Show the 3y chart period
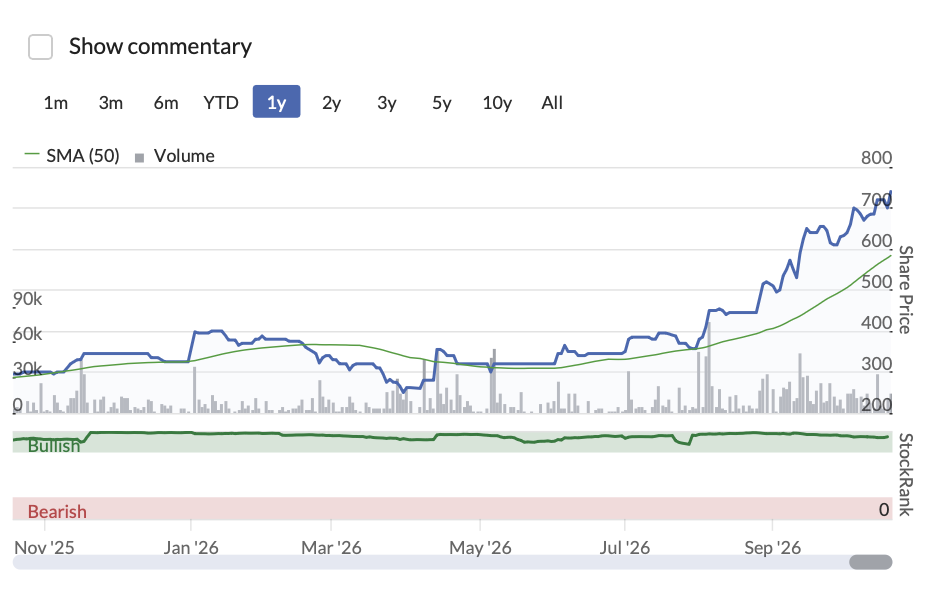 (387, 102)
